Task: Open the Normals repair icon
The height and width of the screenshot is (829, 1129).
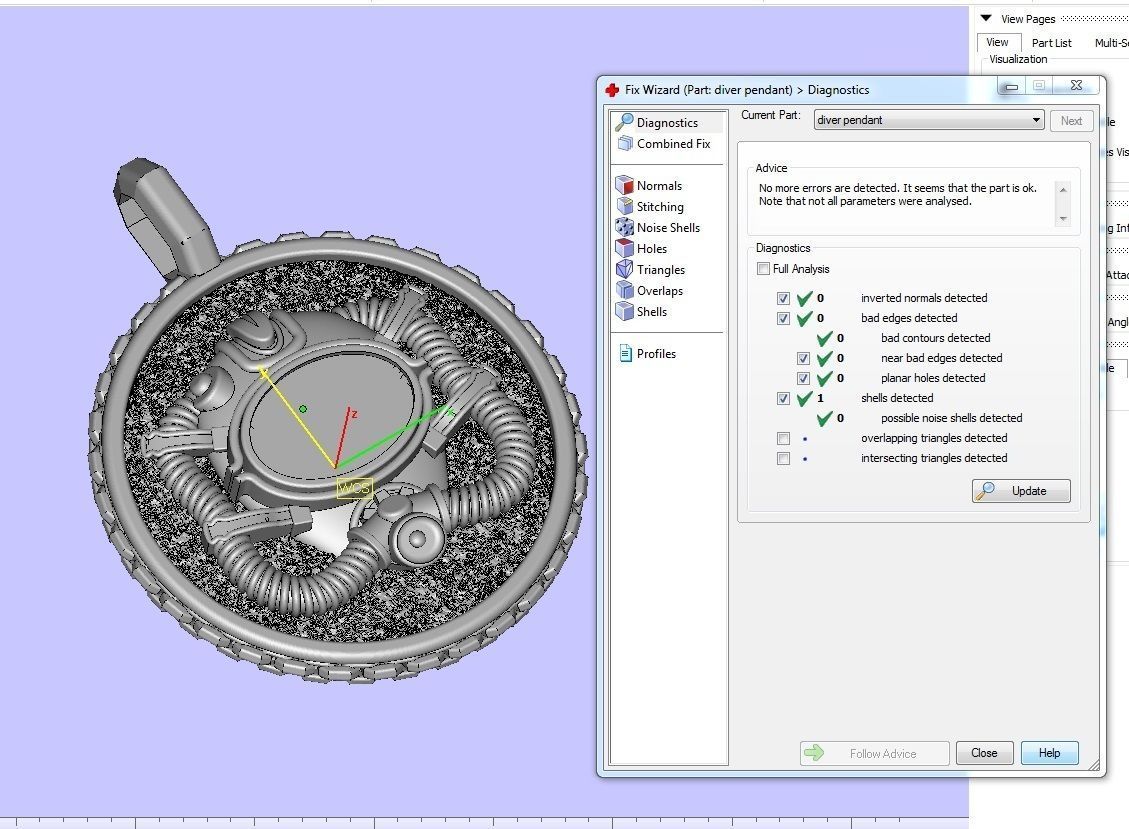Action: pos(624,185)
